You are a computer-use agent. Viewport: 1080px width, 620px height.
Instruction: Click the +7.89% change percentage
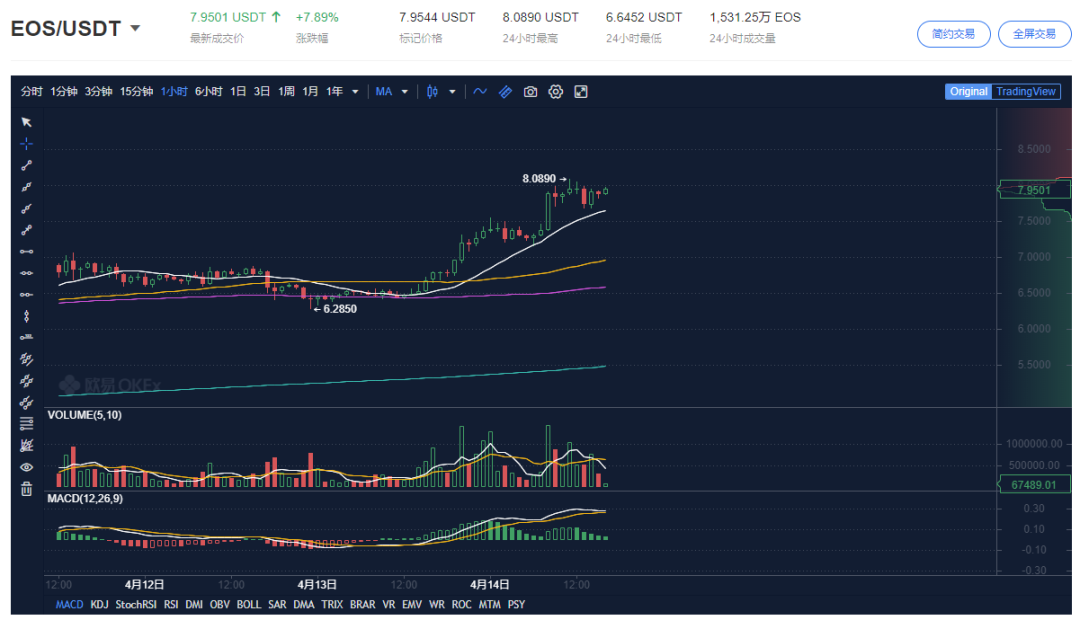click(317, 17)
